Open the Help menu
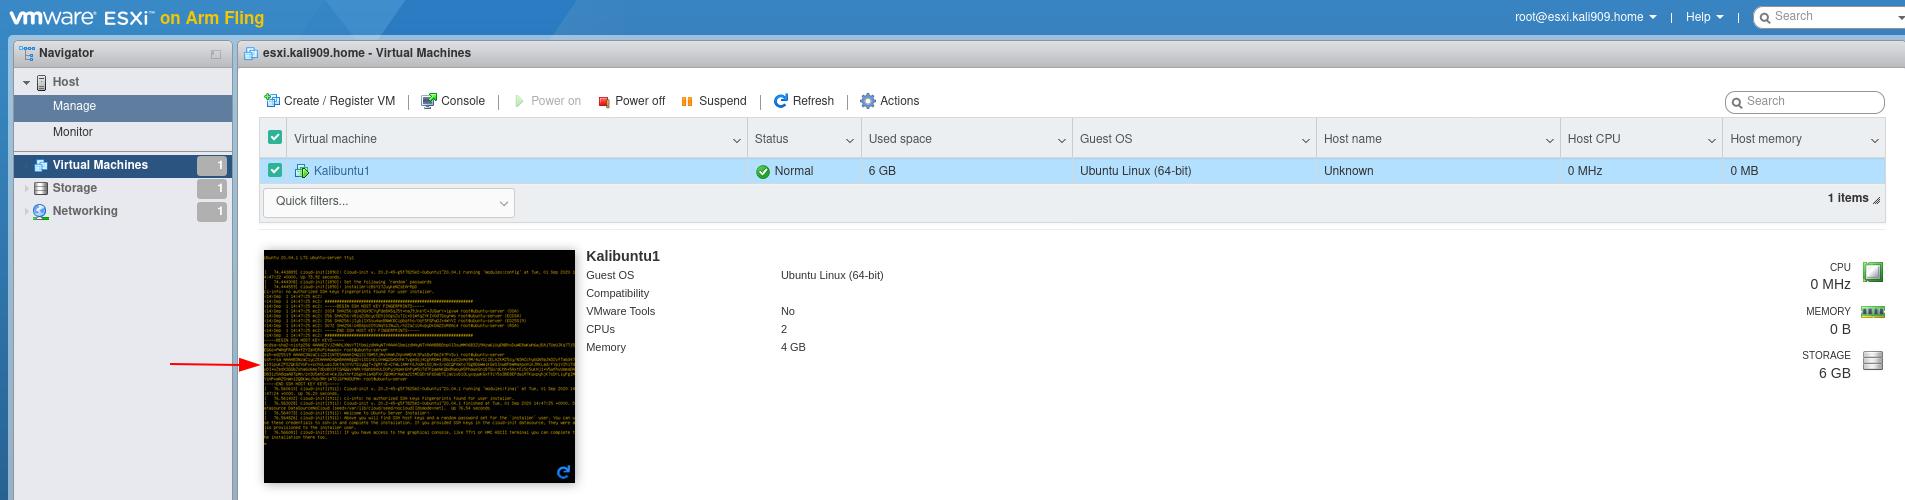Screen dimensions: 1905x500 coord(1705,17)
